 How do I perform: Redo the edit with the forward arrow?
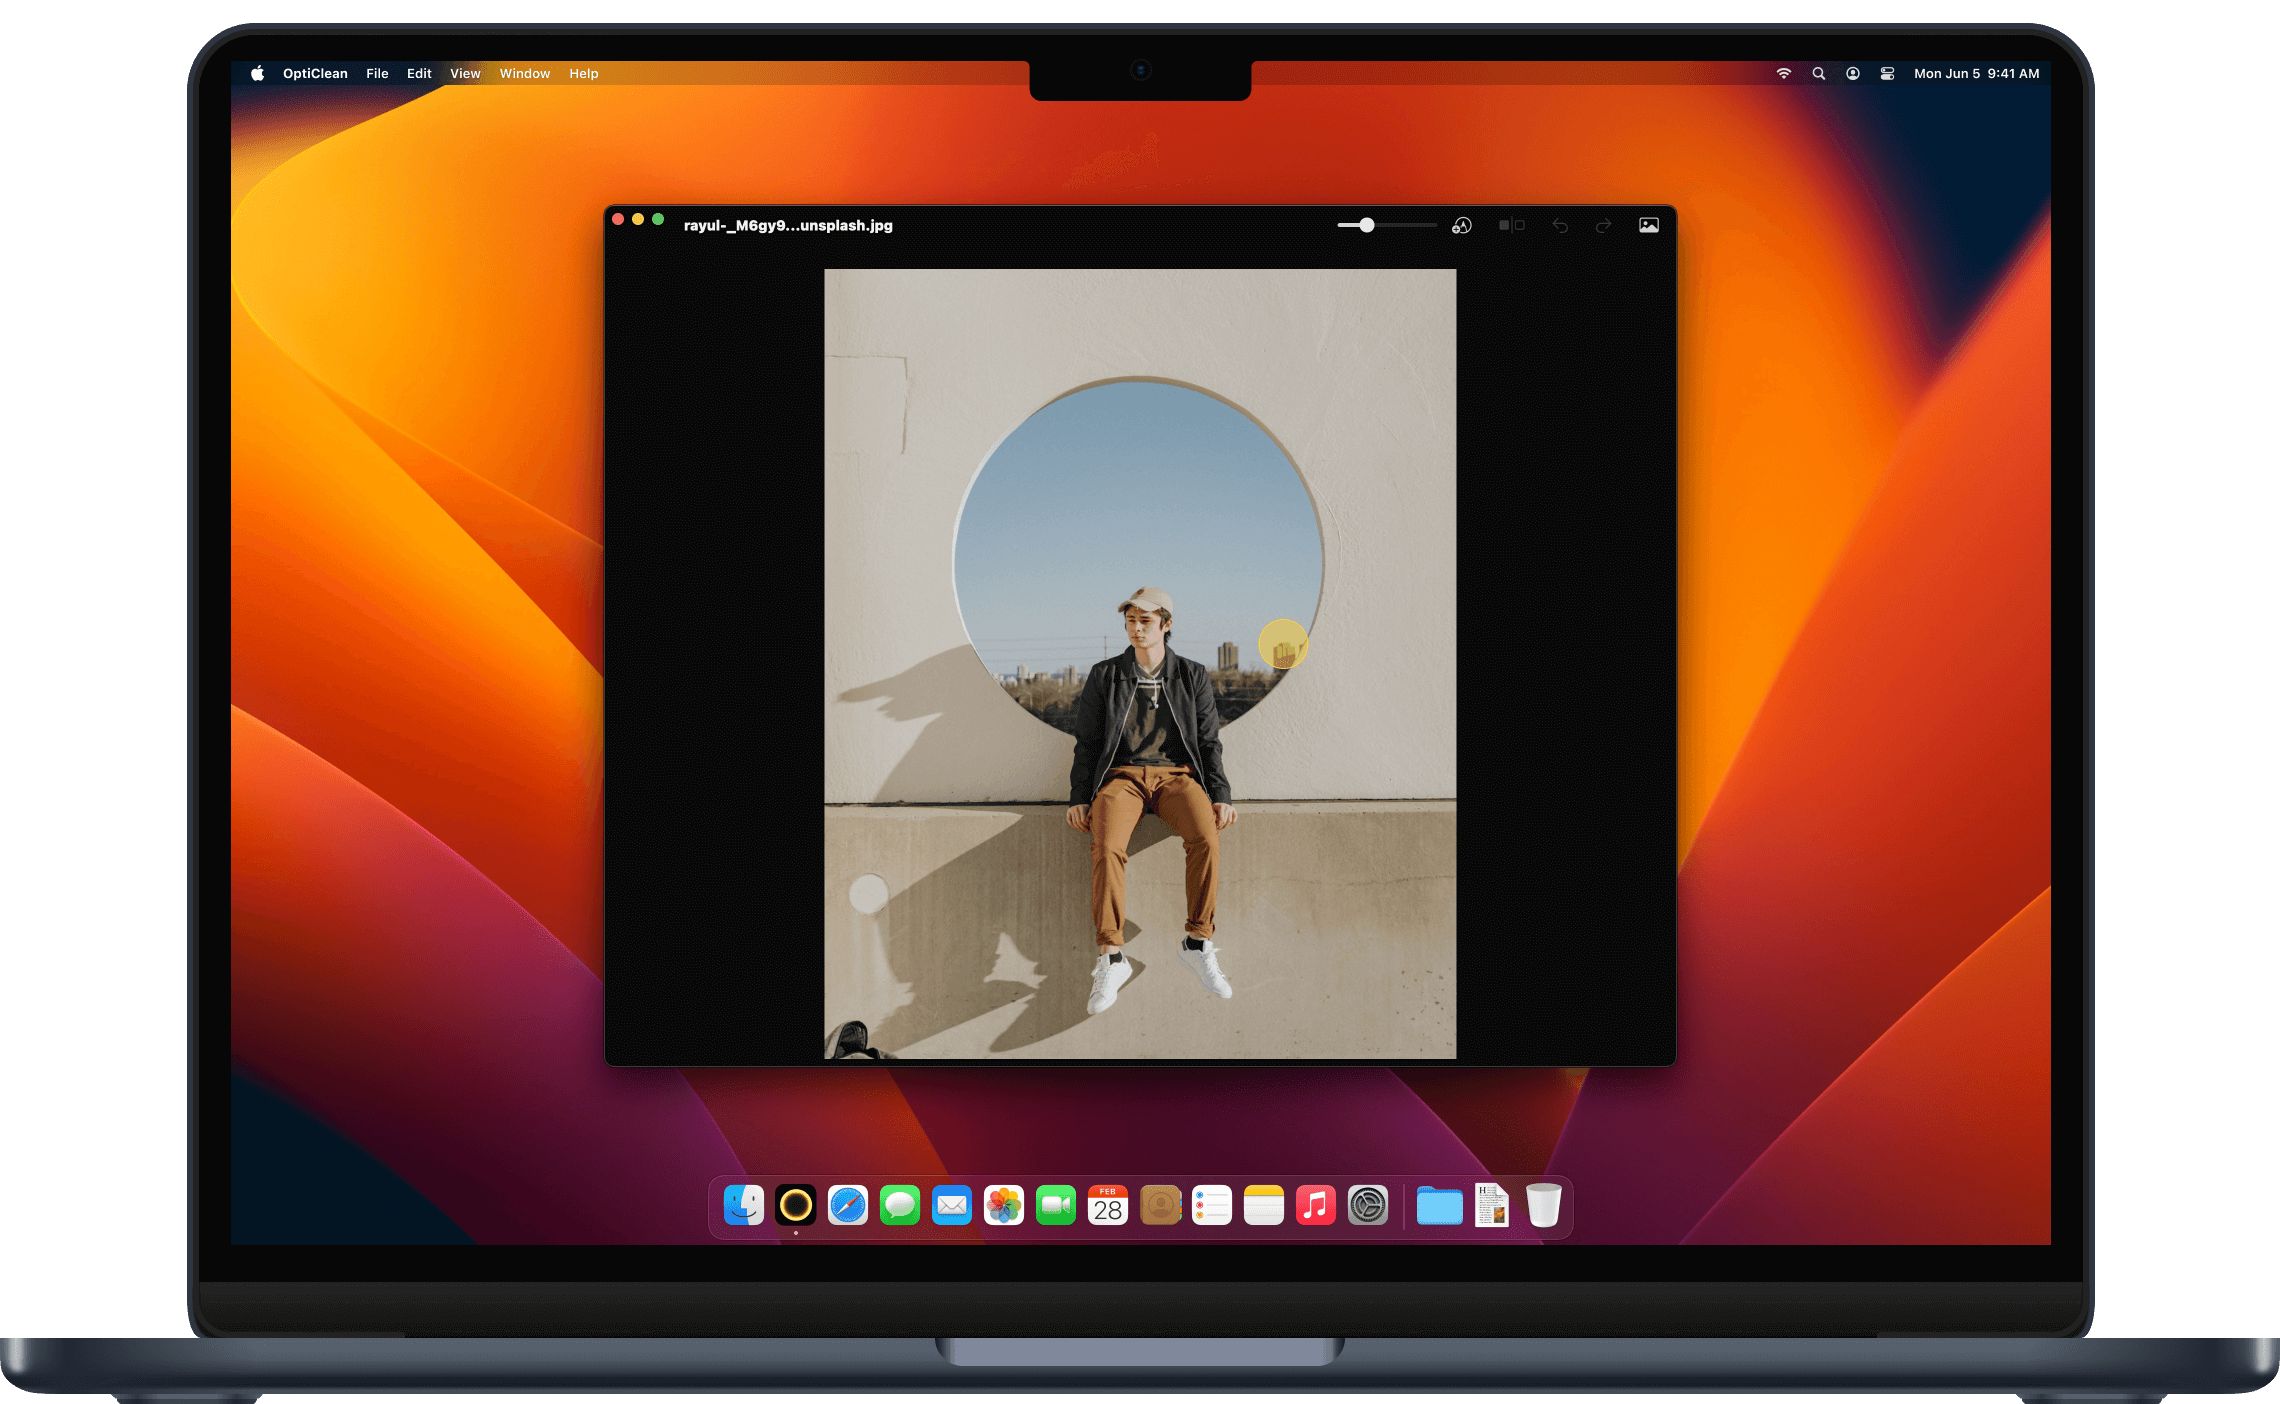point(1603,226)
